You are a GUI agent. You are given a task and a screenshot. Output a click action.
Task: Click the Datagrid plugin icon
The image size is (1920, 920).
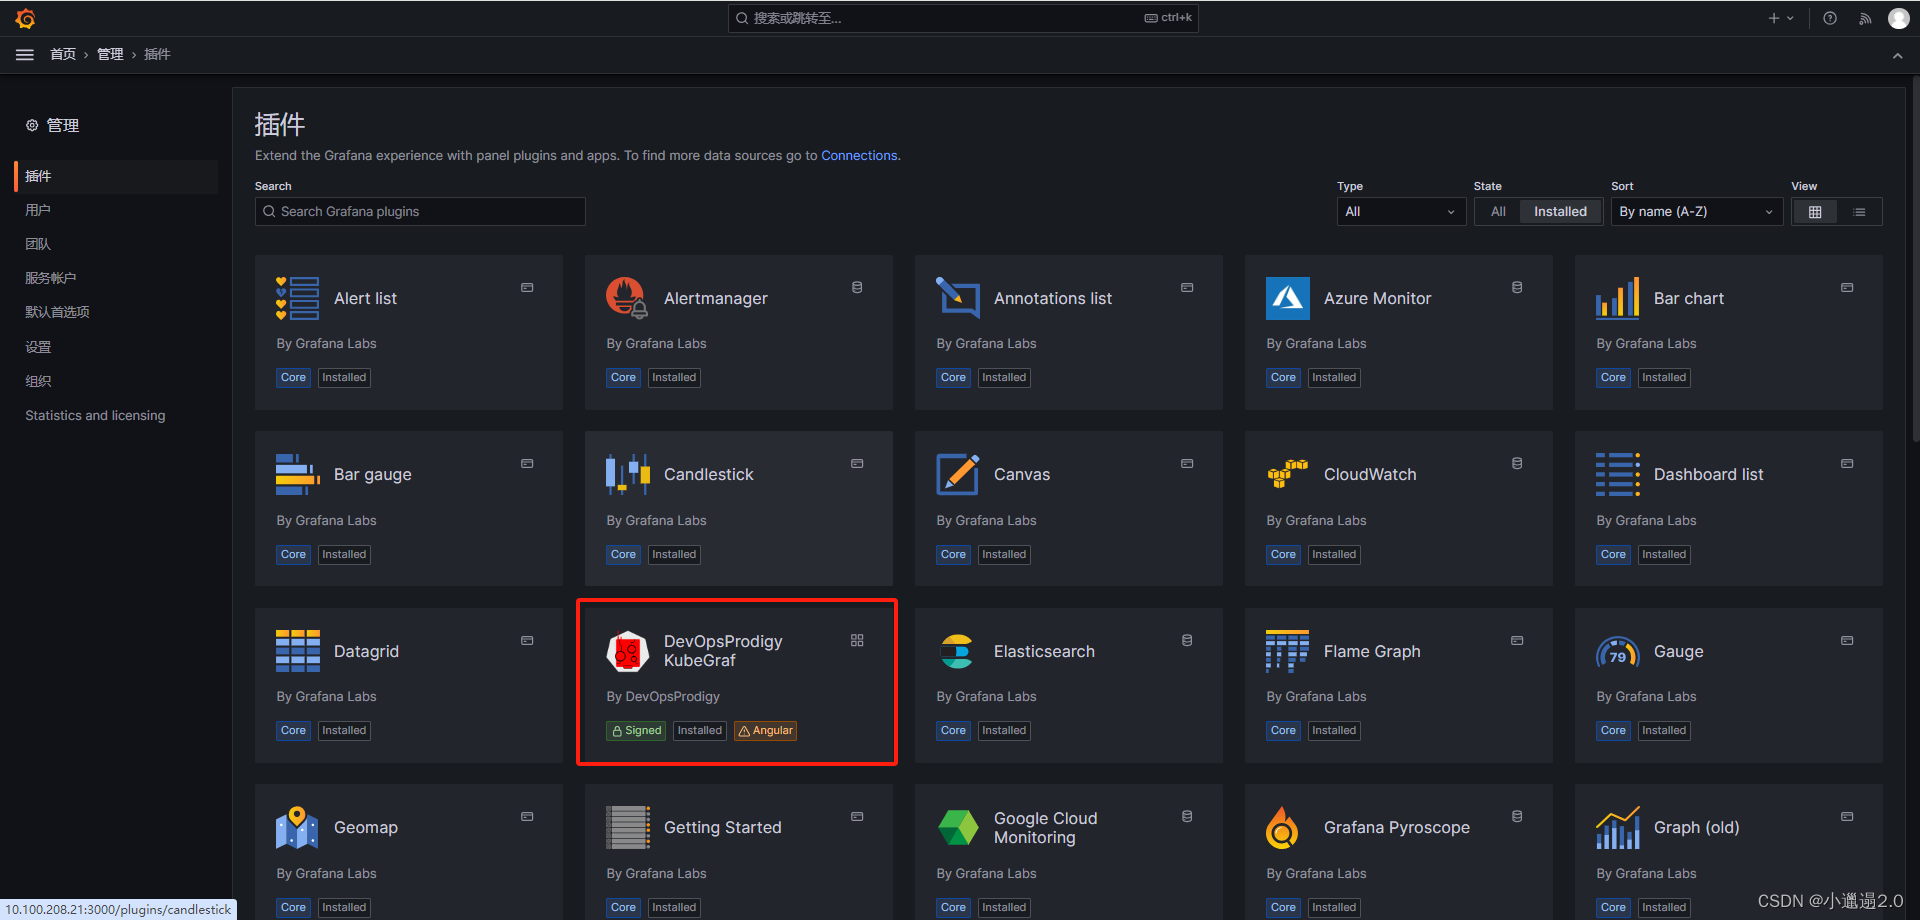click(x=298, y=651)
